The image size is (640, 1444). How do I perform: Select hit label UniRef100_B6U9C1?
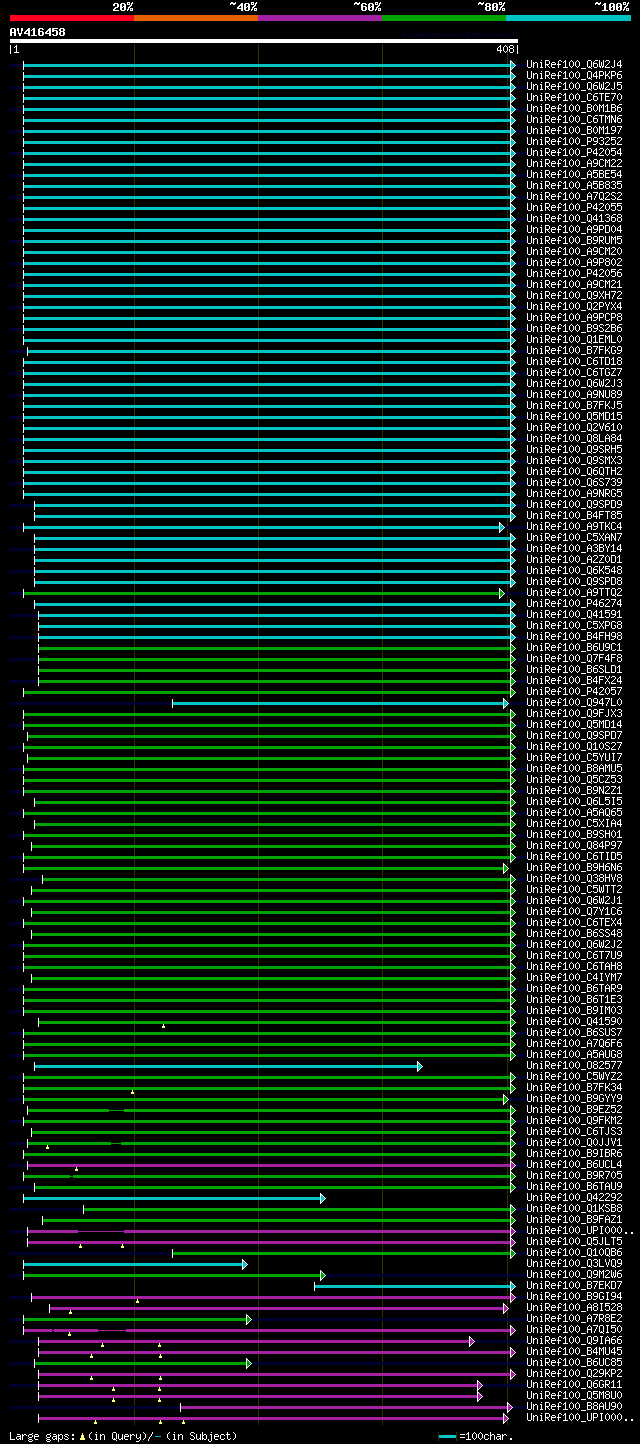coord(574,648)
